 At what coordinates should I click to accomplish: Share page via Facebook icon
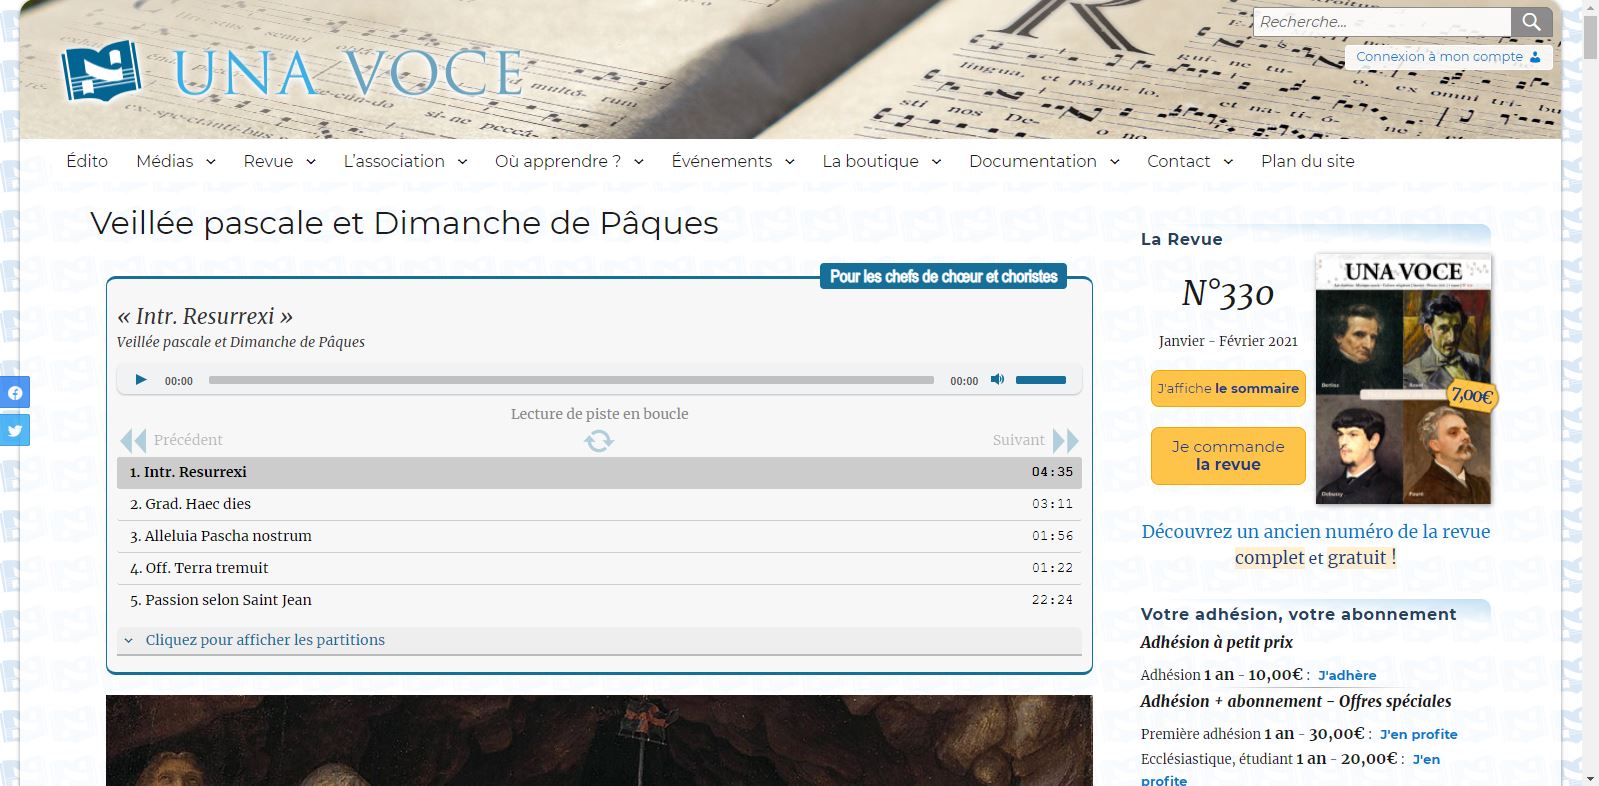coord(15,392)
